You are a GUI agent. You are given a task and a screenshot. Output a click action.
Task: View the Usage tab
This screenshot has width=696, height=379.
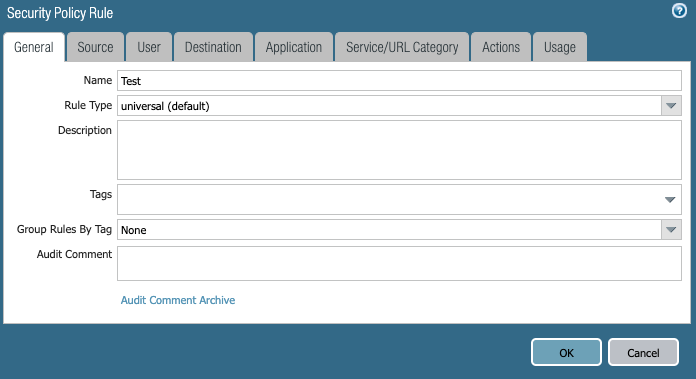pyautogui.click(x=560, y=47)
